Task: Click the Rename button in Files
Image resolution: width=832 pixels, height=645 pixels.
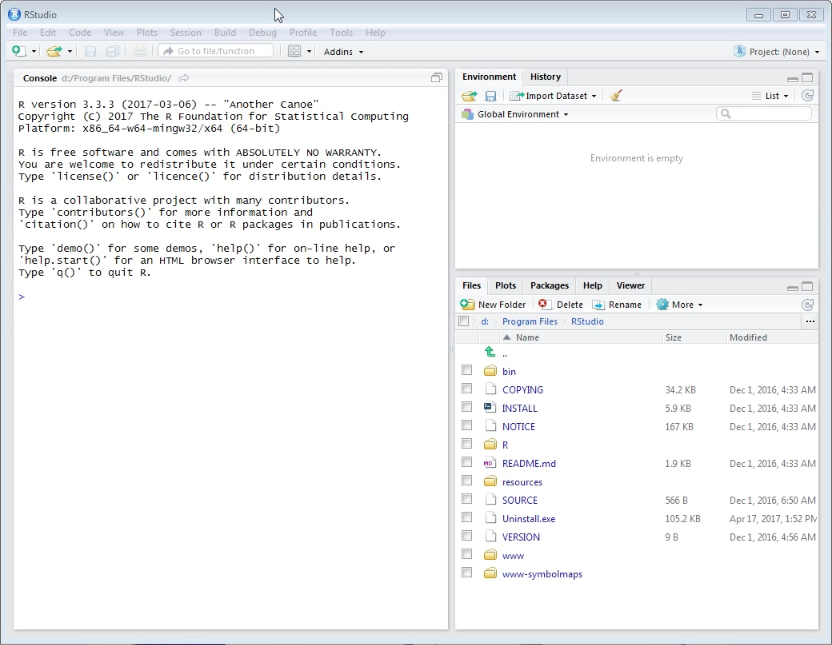Action: (x=617, y=304)
